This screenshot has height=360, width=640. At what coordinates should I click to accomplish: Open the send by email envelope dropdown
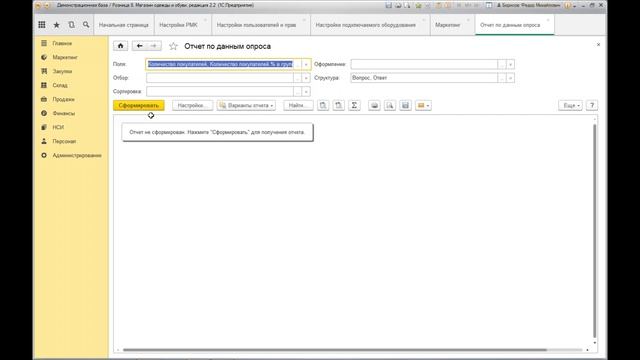[x=423, y=105]
